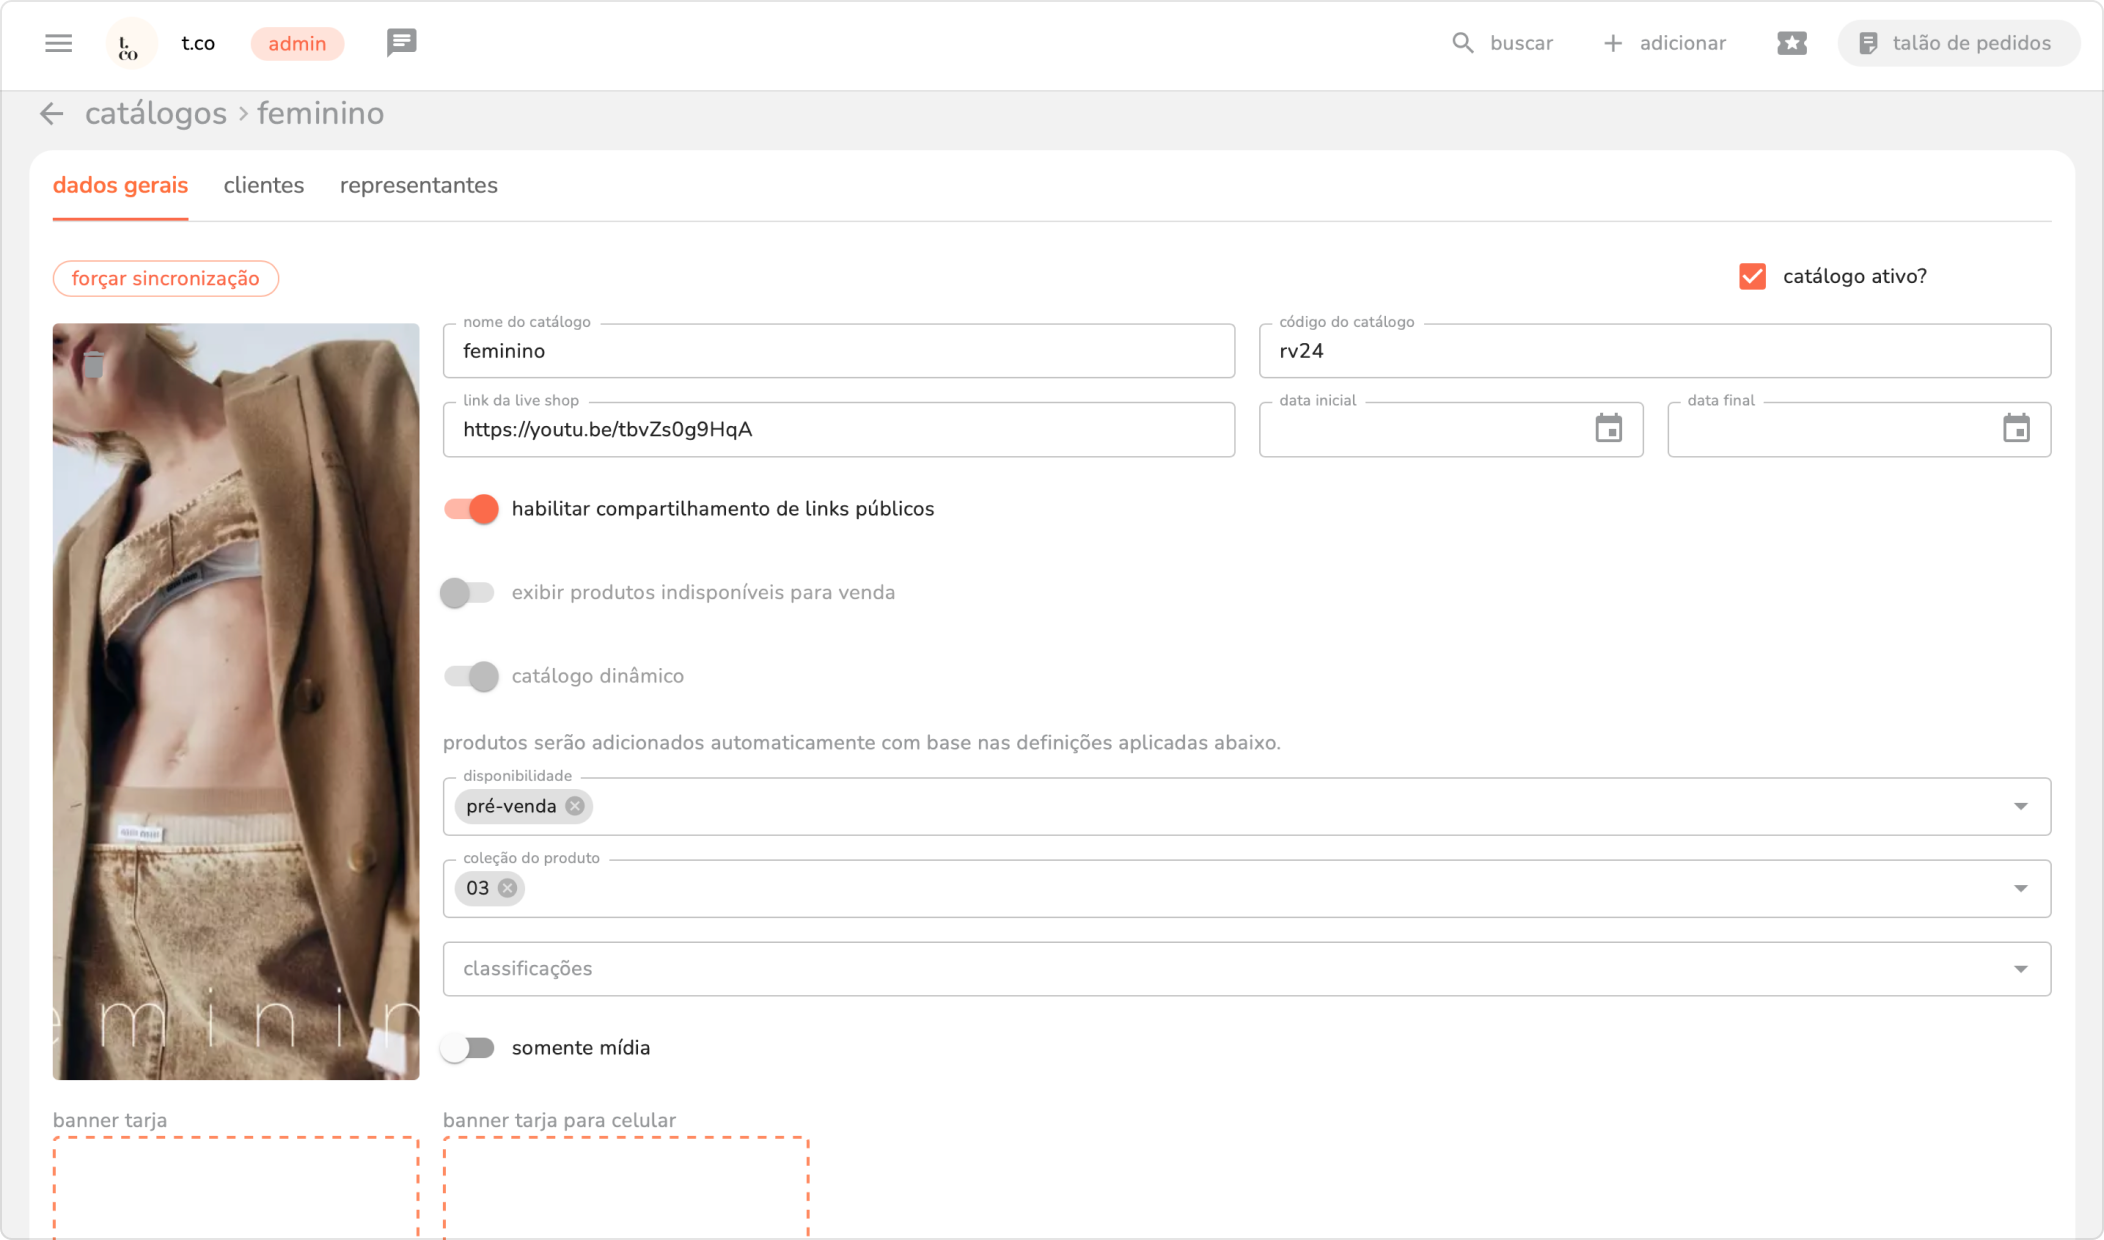The width and height of the screenshot is (2104, 1240).
Task: Open the hamburger menu icon
Action: [x=59, y=43]
